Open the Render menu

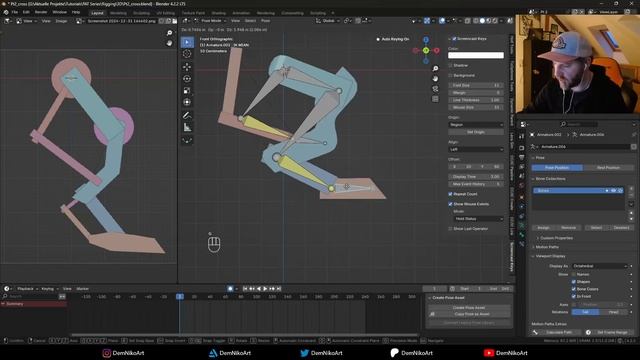tap(41, 12)
